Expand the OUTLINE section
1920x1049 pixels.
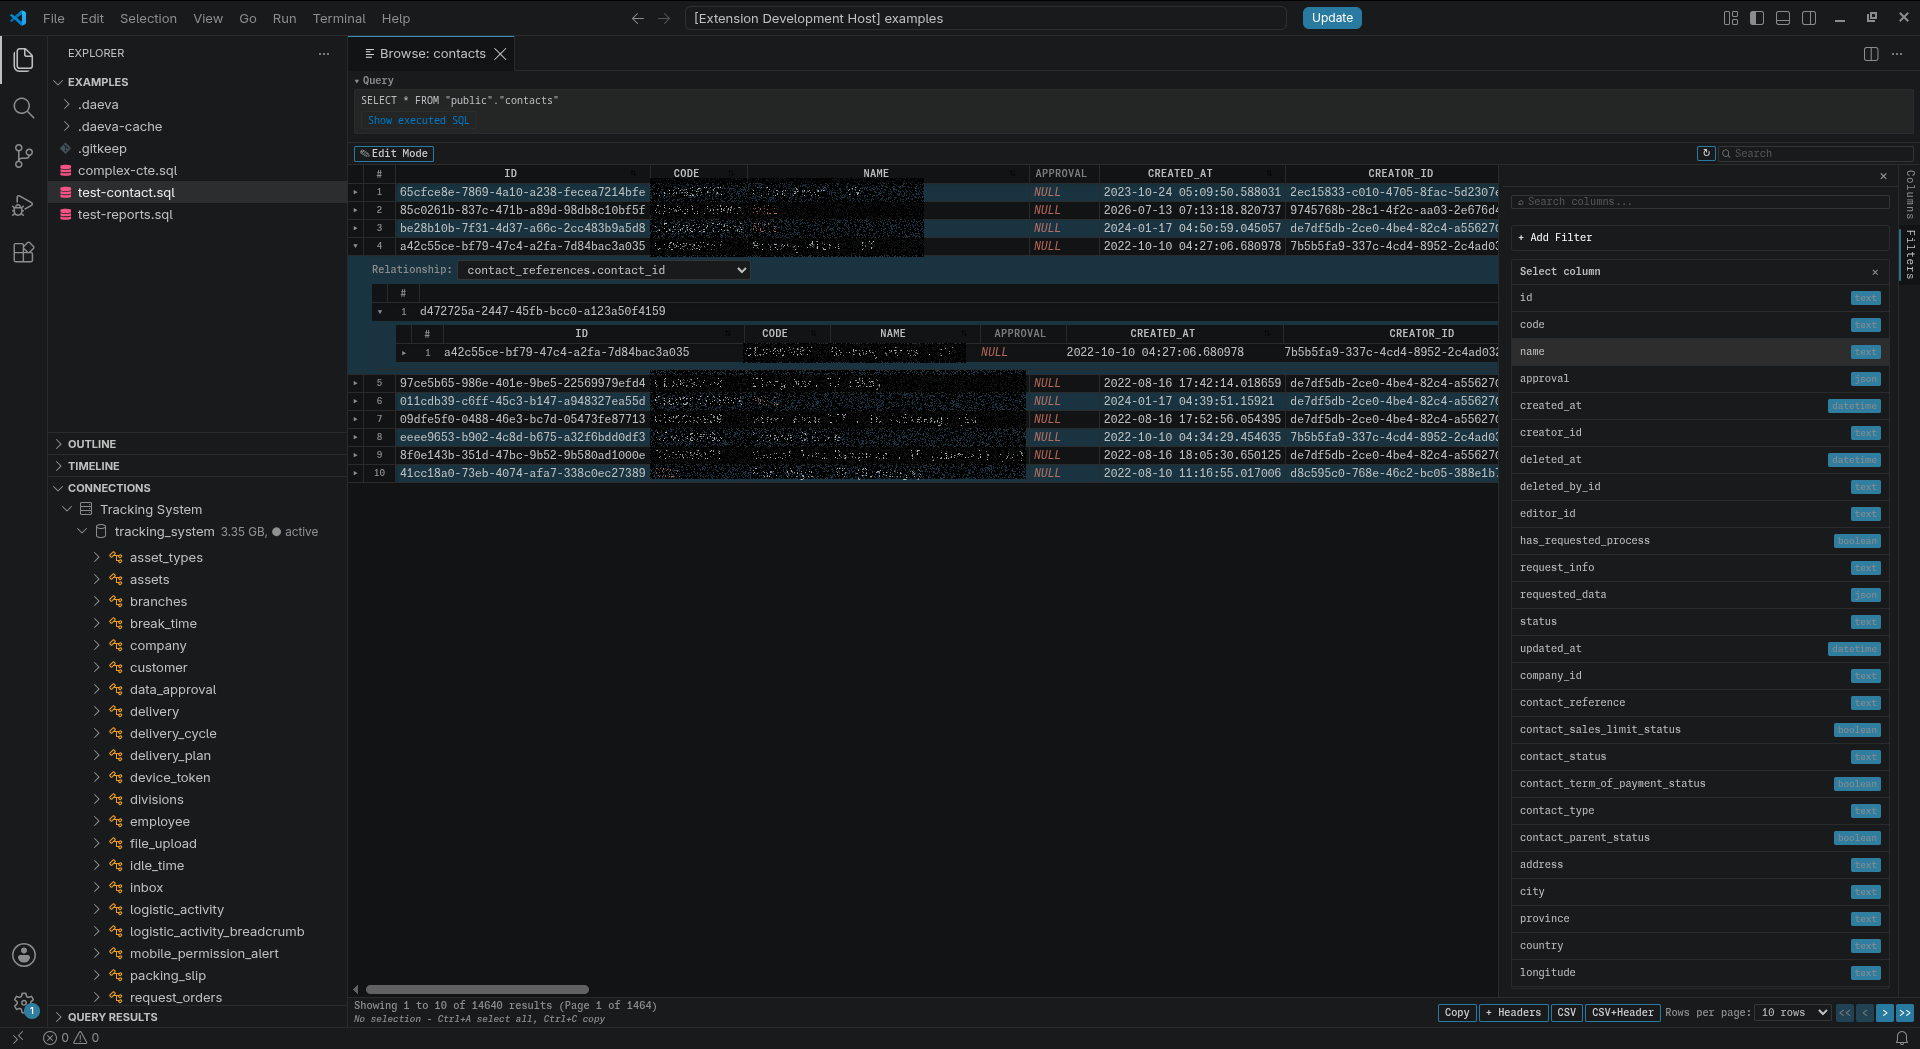(197, 444)
